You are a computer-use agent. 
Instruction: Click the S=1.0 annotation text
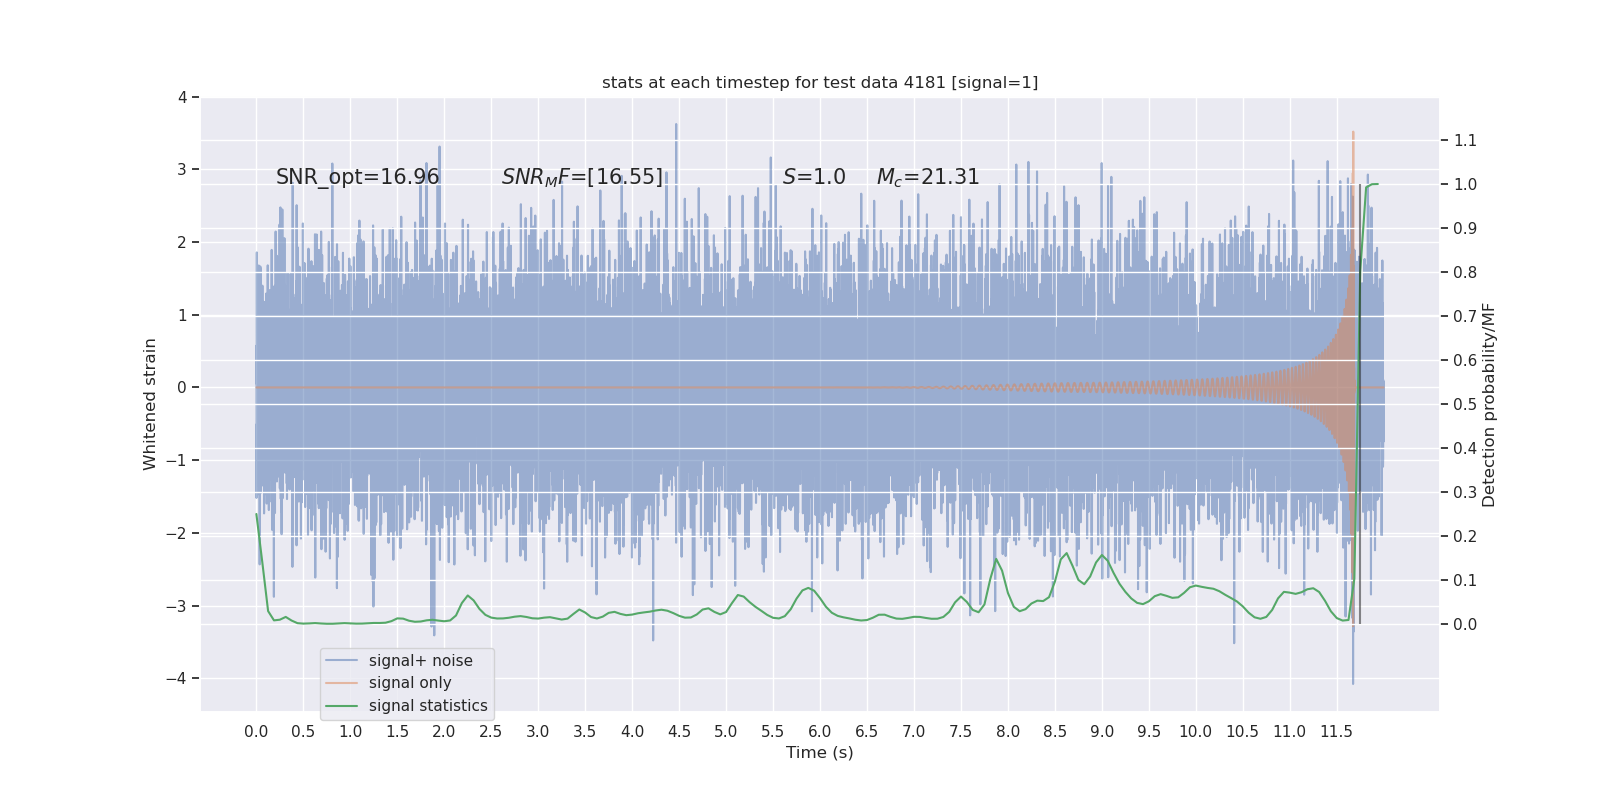(x=814, y=177)
